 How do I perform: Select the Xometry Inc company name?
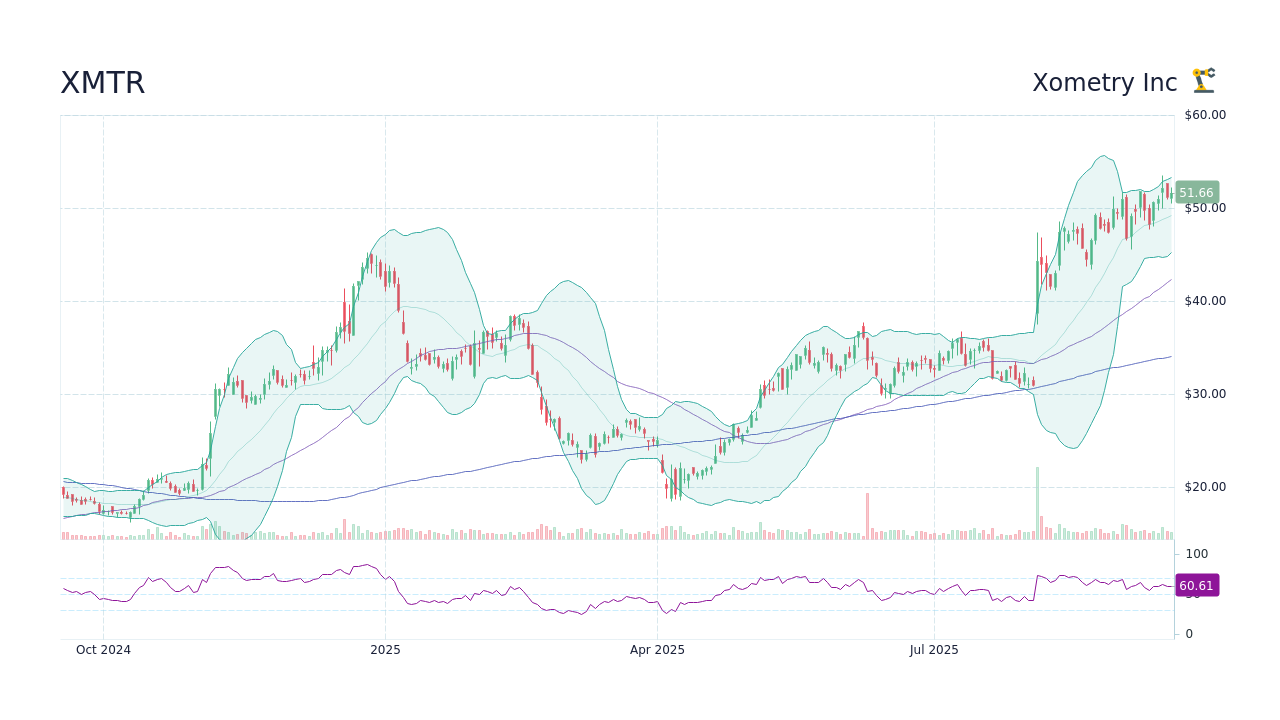pos(1105,83)
